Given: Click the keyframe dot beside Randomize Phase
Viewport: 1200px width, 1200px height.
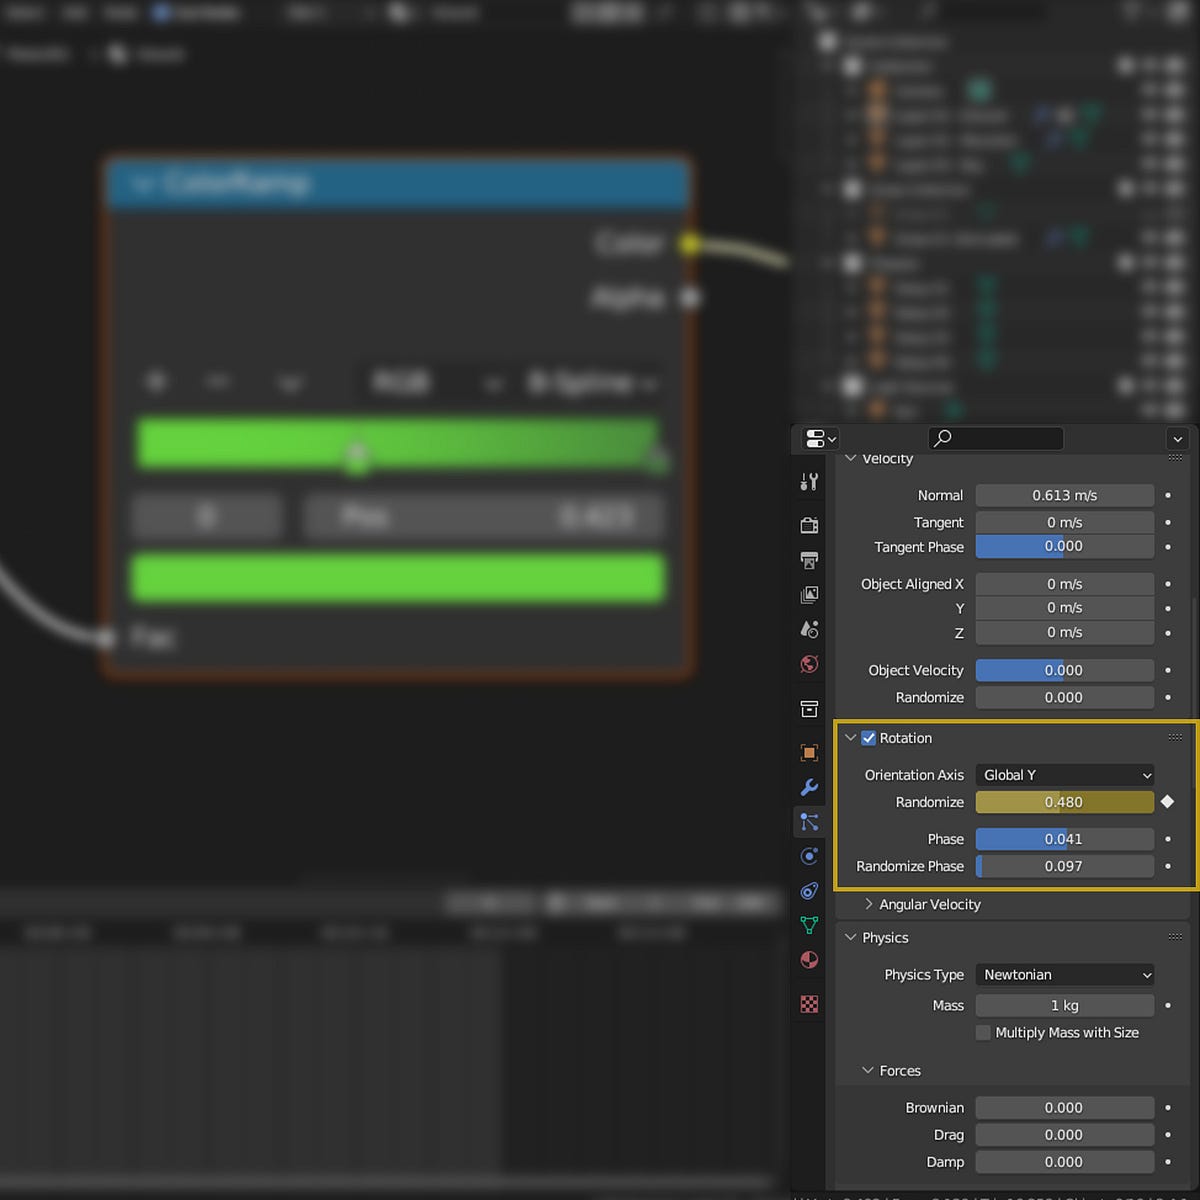Looking at the screenshot, I should click(x=1168, y=866).
